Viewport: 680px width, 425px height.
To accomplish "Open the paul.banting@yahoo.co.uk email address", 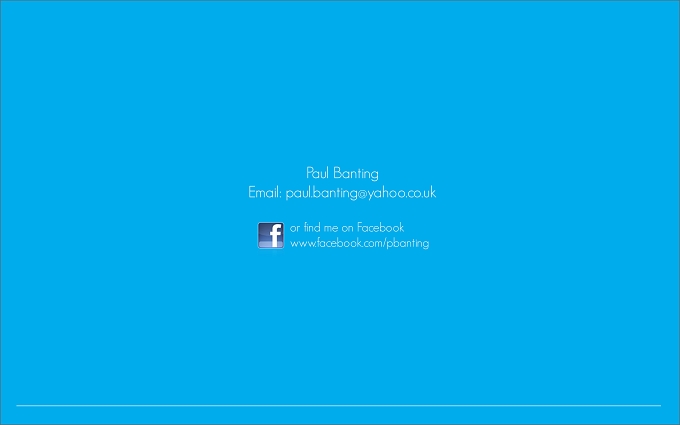I will 361,193.
